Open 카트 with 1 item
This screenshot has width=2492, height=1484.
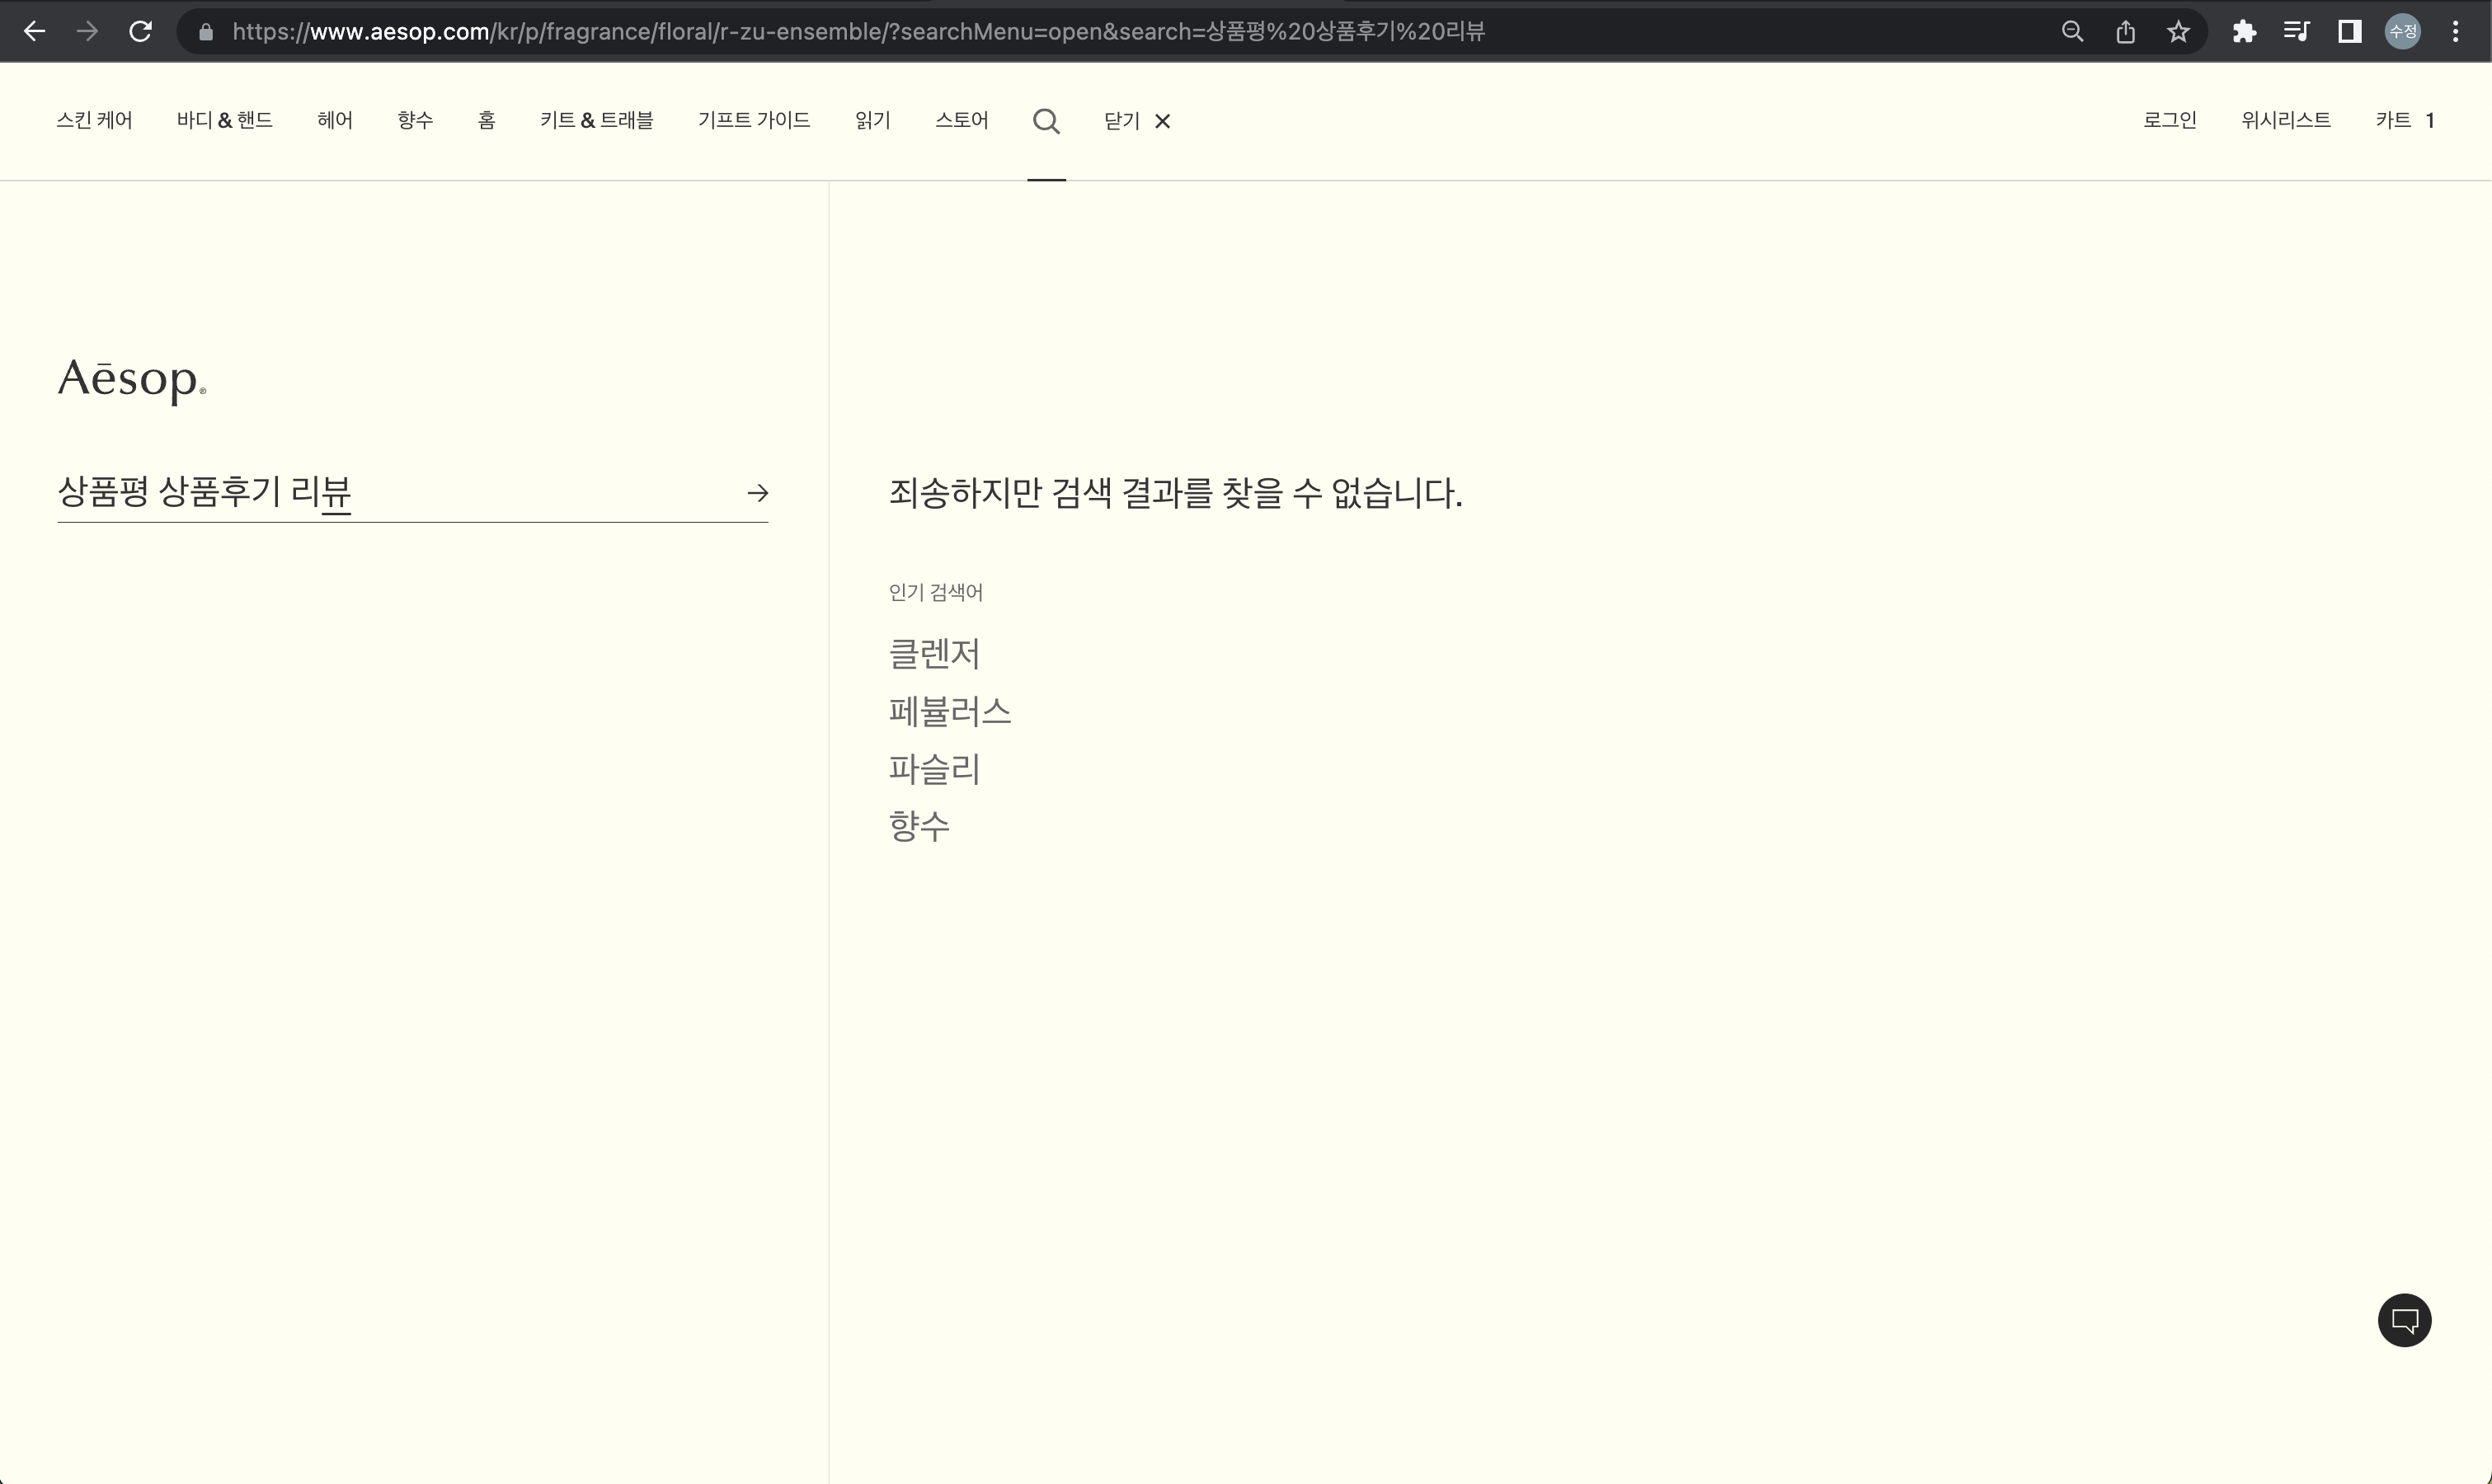pyautogui.click(x=2405, y=120)
